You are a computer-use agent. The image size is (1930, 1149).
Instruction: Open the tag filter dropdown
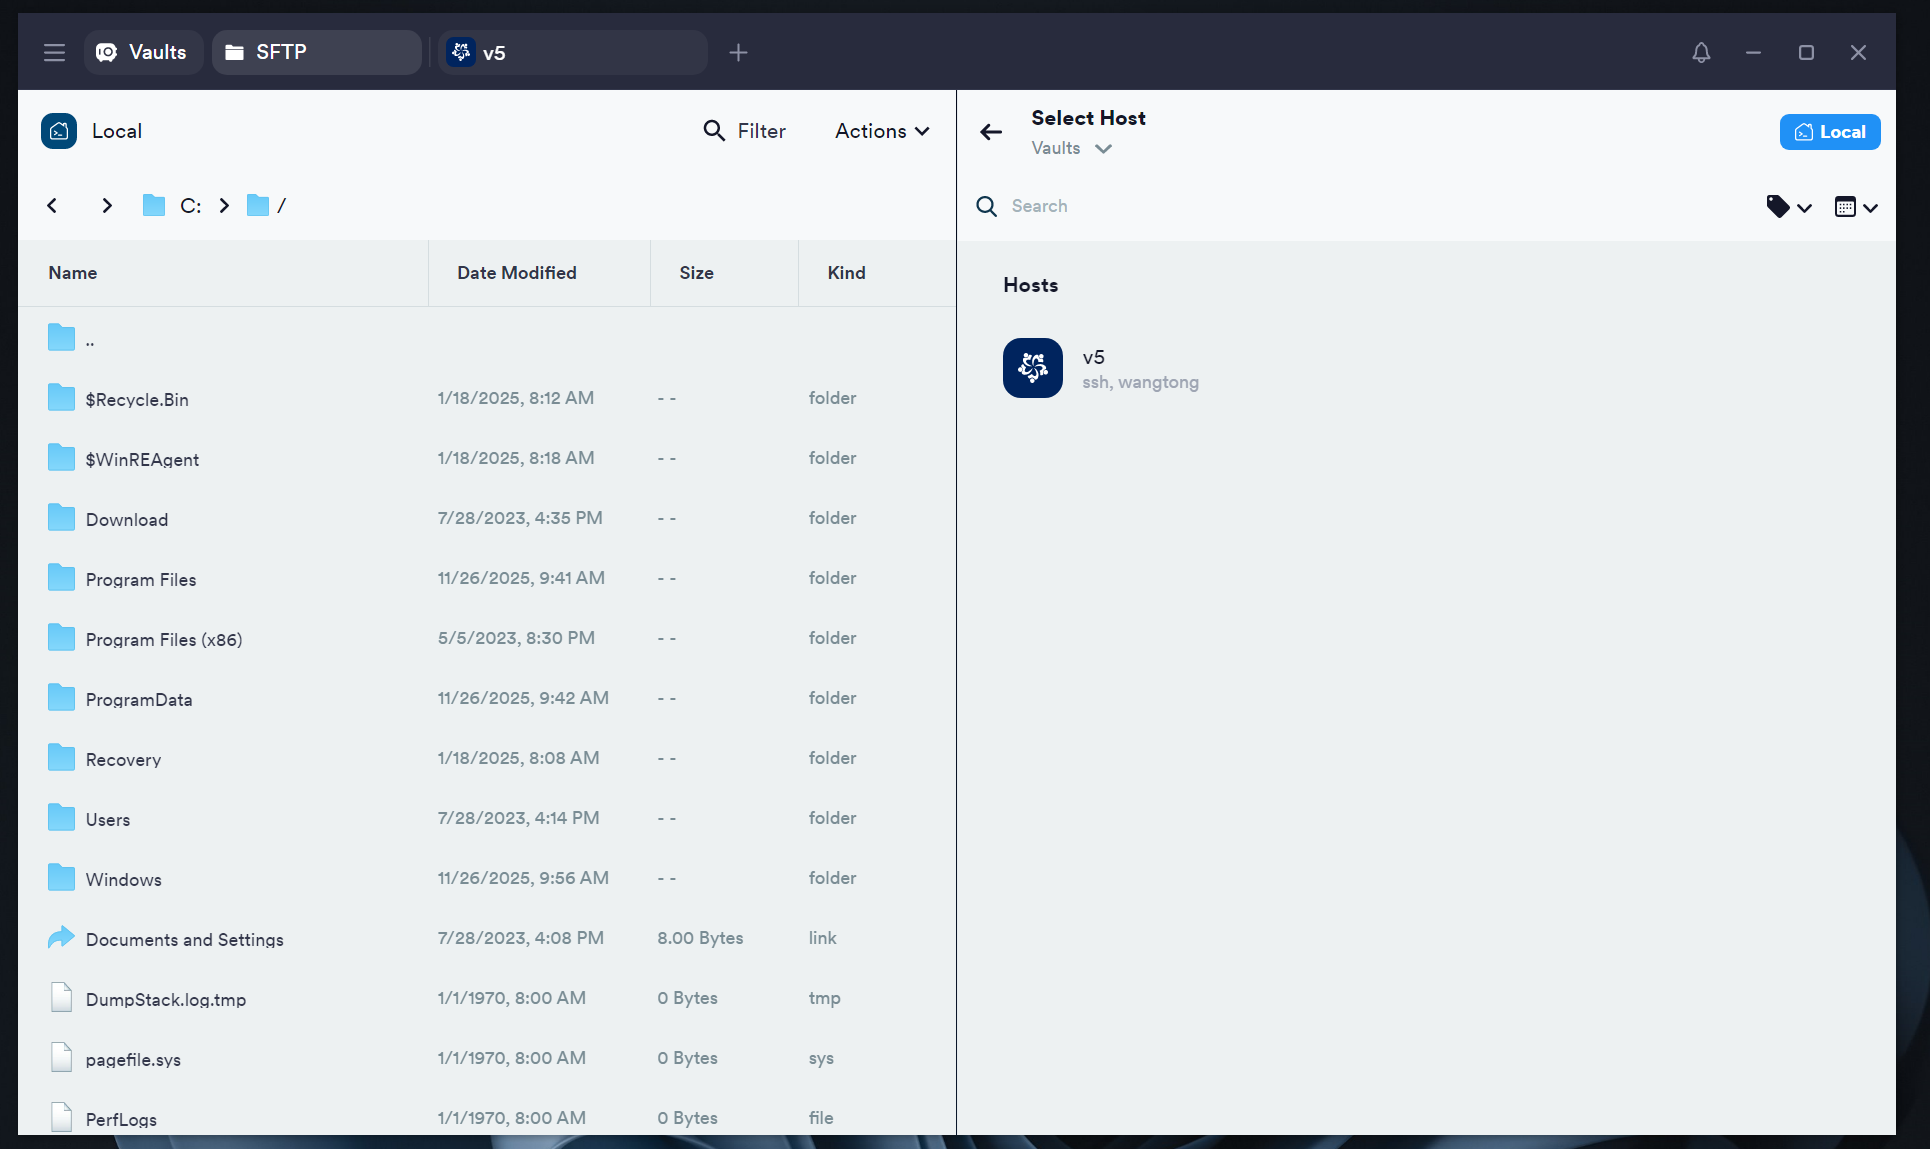click(1789, 207)
